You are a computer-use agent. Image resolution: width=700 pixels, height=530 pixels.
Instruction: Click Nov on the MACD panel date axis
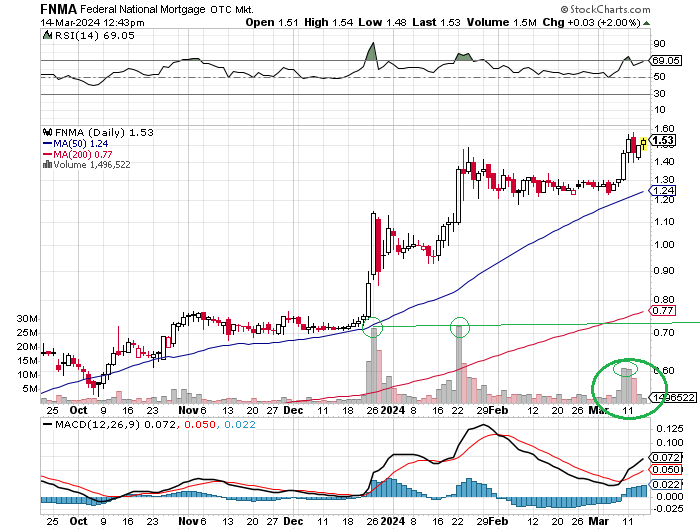click(188, 521)
